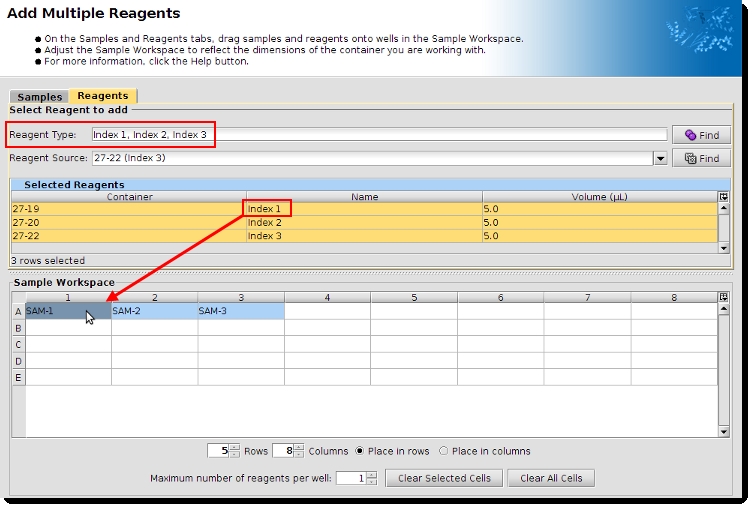Open column options icon in Sample Workspace grid

(724, 297)
